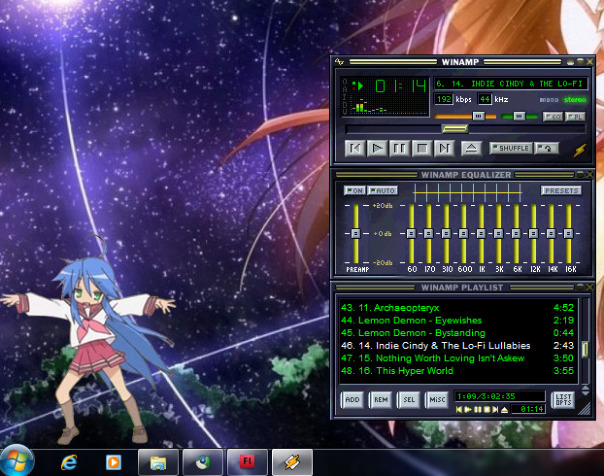The height and width of the screenshot is (476, 604).
Task: Open the playlist MISC menu
Action: (436, 400)
